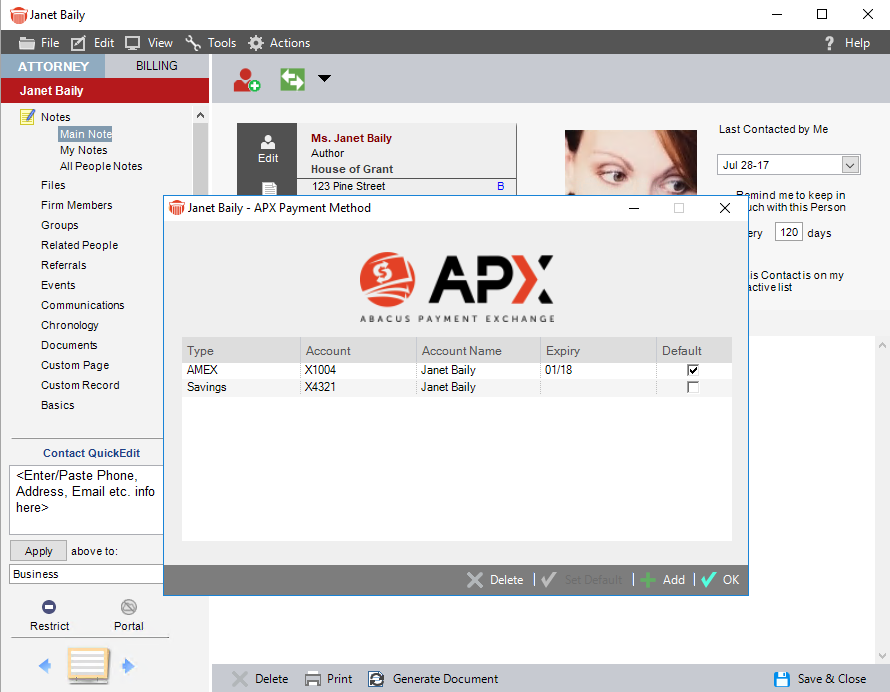Select My Notes in the Notes tree
The height and width of the screenshot is (692, 890).
83,149
